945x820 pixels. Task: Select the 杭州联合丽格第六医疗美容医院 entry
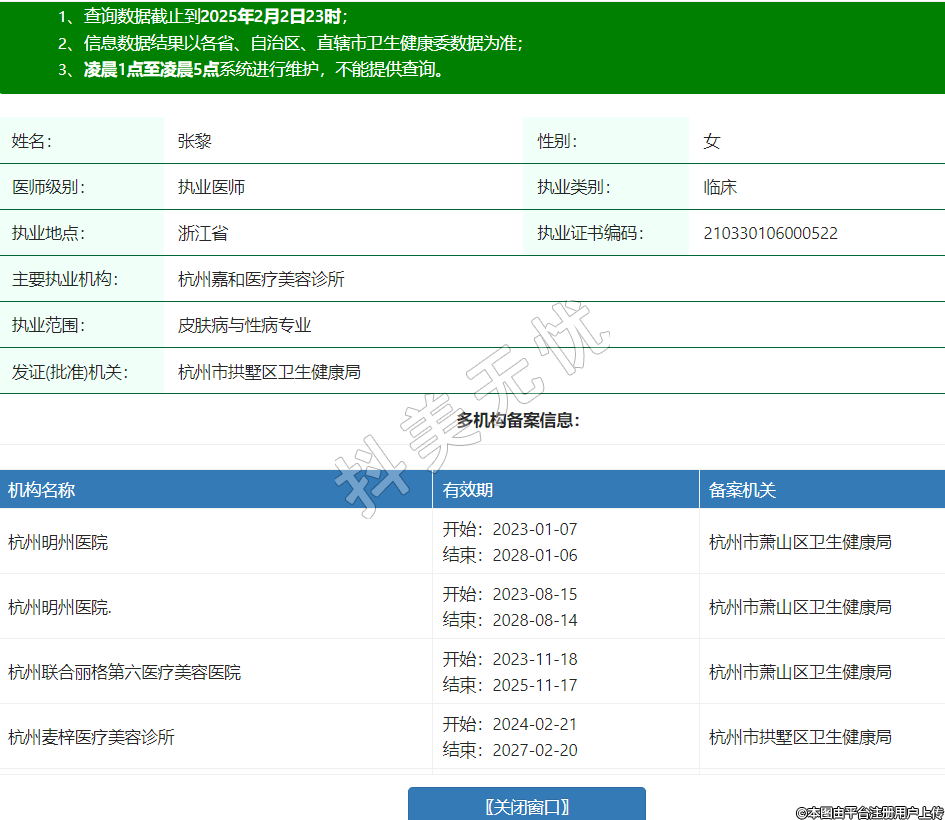tap(124, 672)
